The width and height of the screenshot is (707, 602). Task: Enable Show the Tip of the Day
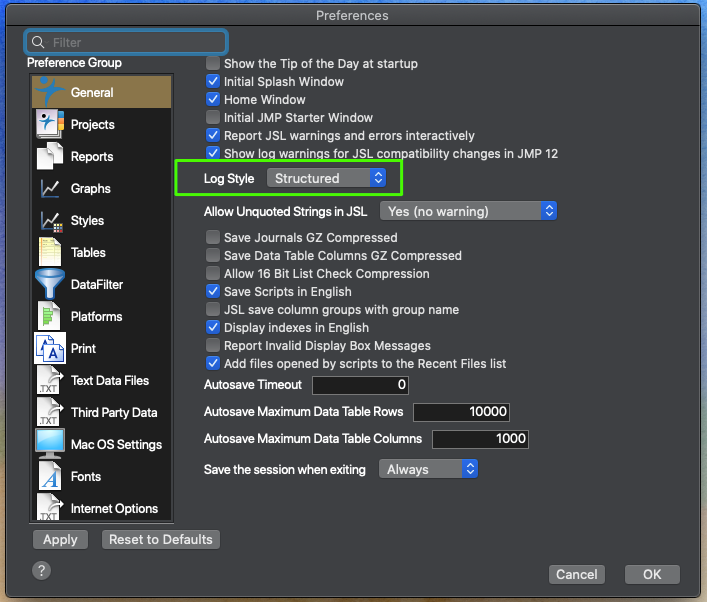213,64
